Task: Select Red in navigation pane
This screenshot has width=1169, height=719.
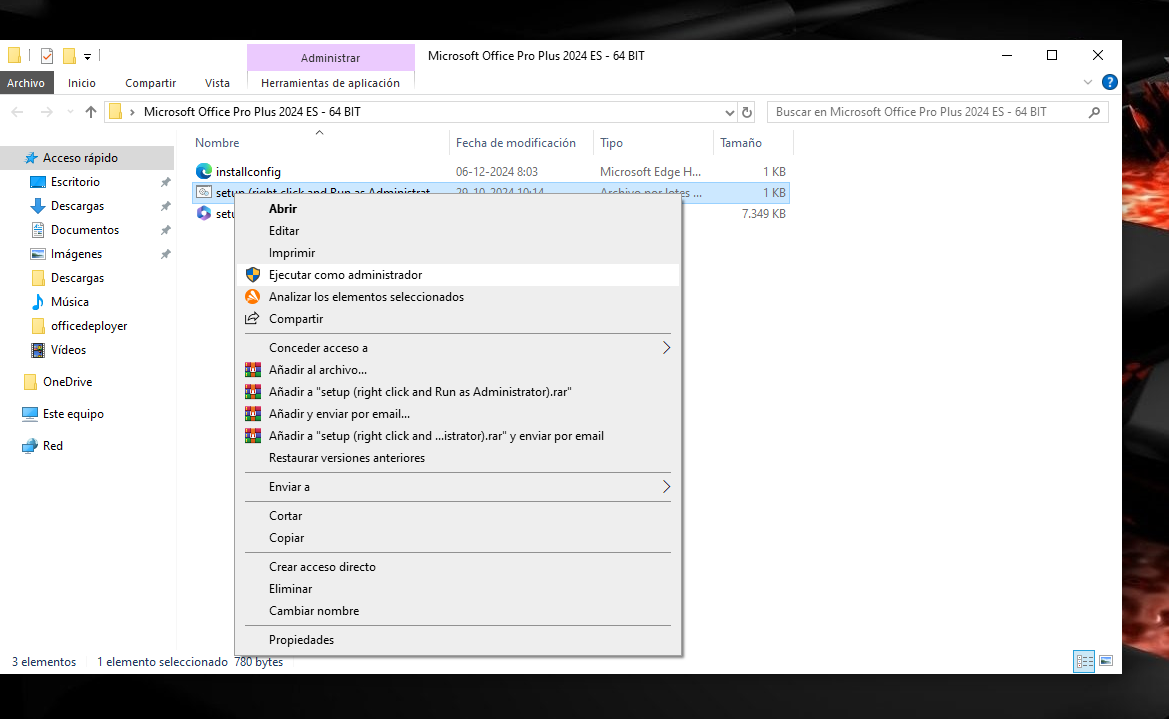Action: point(52,446)
